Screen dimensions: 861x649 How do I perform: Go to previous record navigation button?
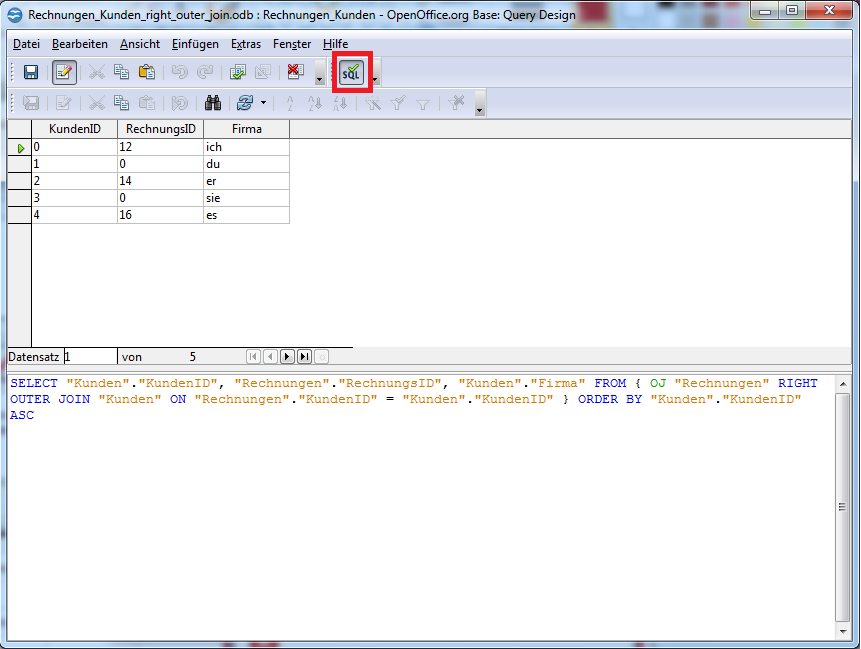270,357
